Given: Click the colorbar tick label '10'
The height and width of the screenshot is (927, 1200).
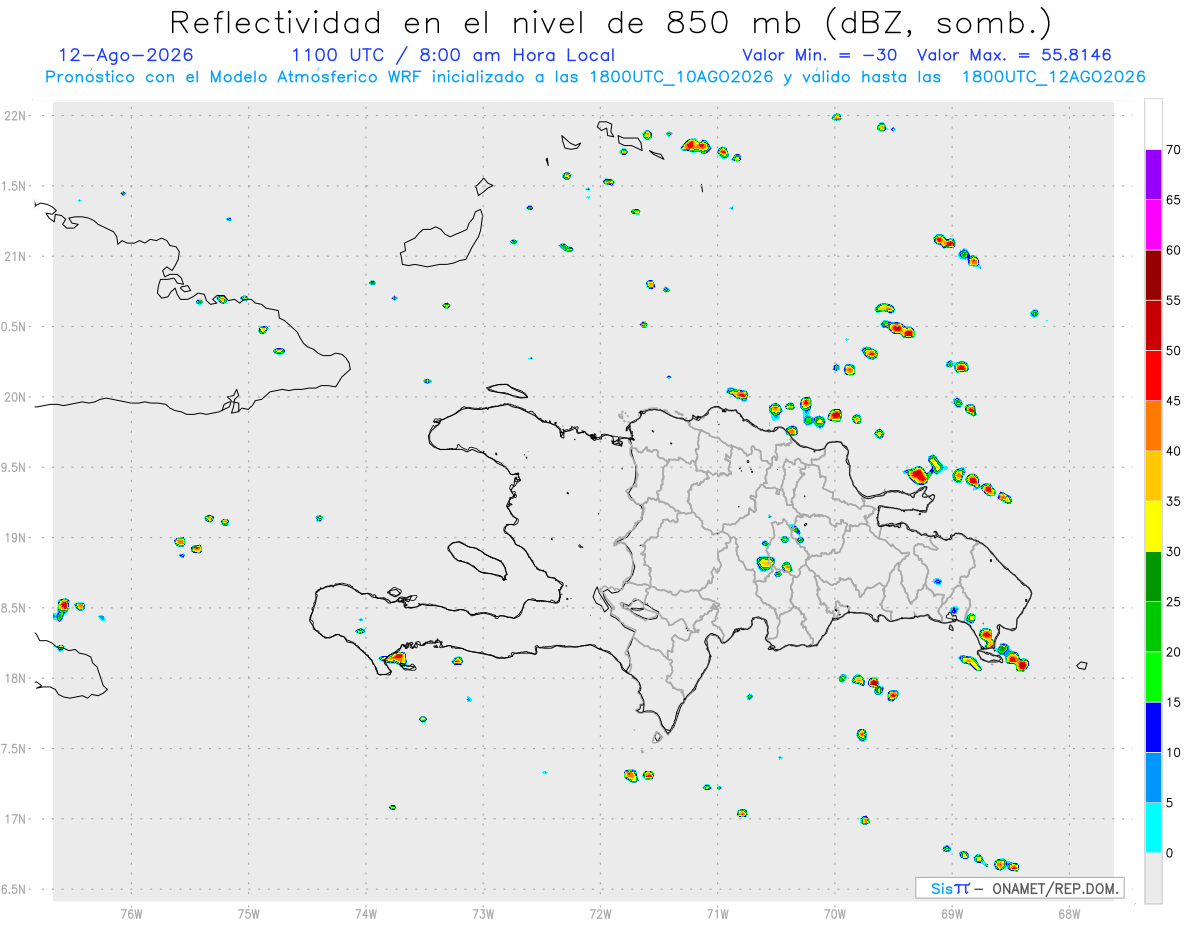Looking at the screenshot, I should pyautogui.click(x=1174, y=752).
